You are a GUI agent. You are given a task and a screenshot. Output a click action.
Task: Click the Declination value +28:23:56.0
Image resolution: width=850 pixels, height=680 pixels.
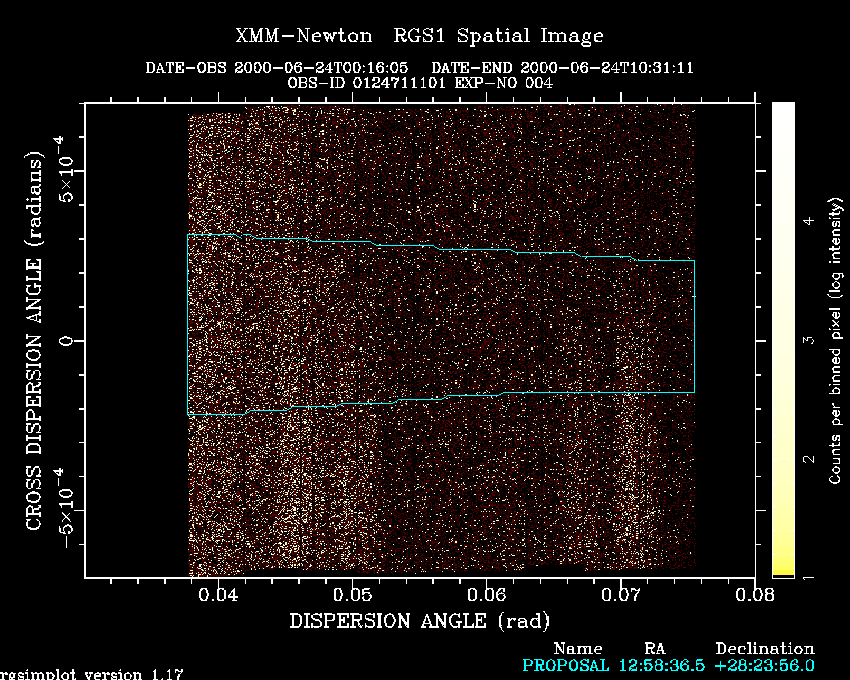[x=764, y=665]
